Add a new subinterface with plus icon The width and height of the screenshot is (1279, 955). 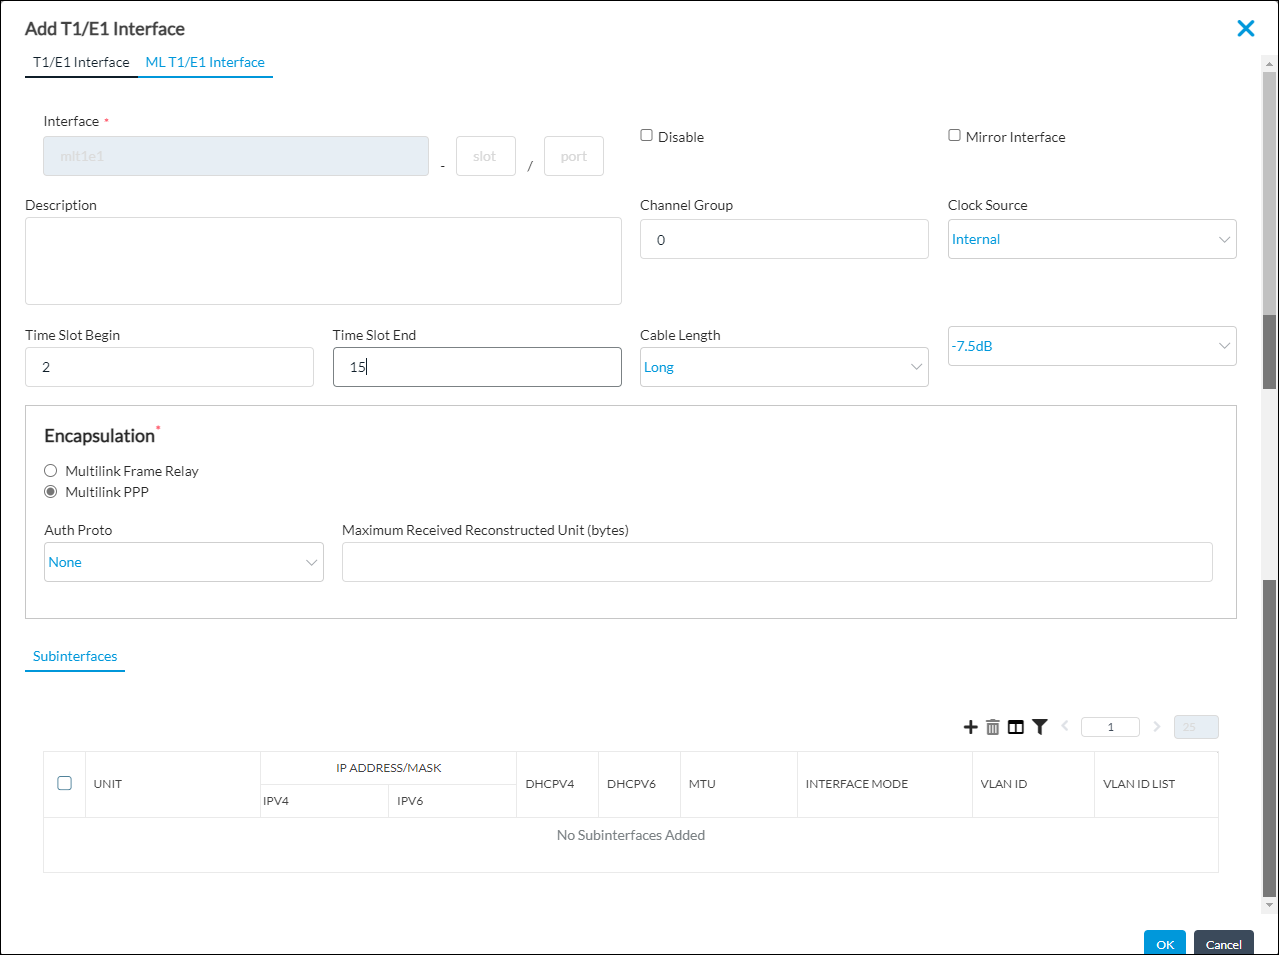click(970, 727)
